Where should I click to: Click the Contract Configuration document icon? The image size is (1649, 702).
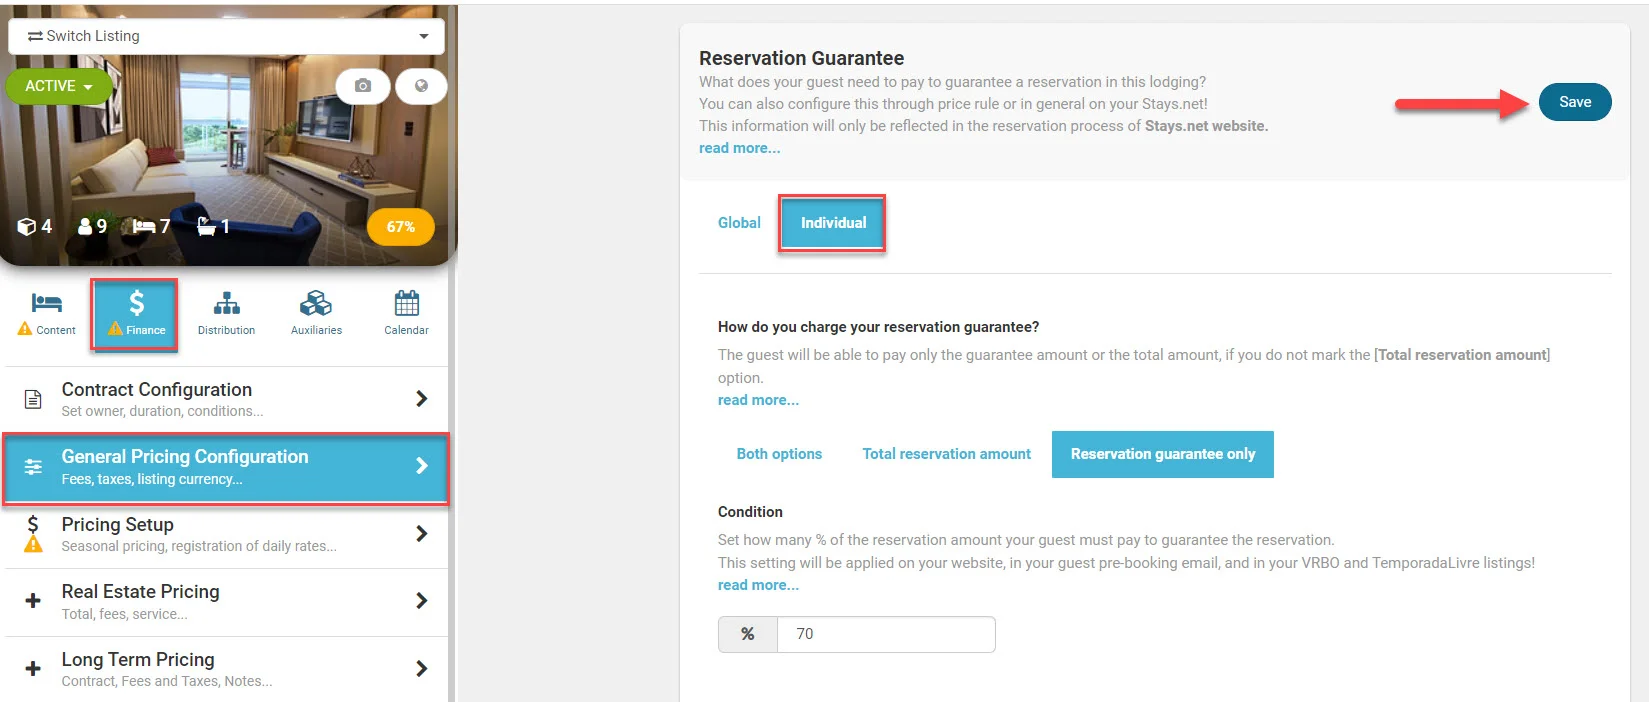pyautogui.click(x=33, y=399)
